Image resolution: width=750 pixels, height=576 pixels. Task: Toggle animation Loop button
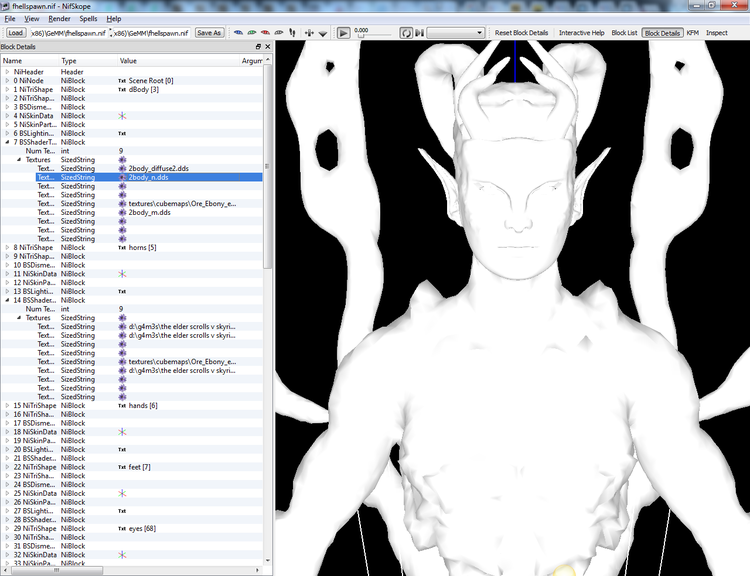(x=406, y=33)
